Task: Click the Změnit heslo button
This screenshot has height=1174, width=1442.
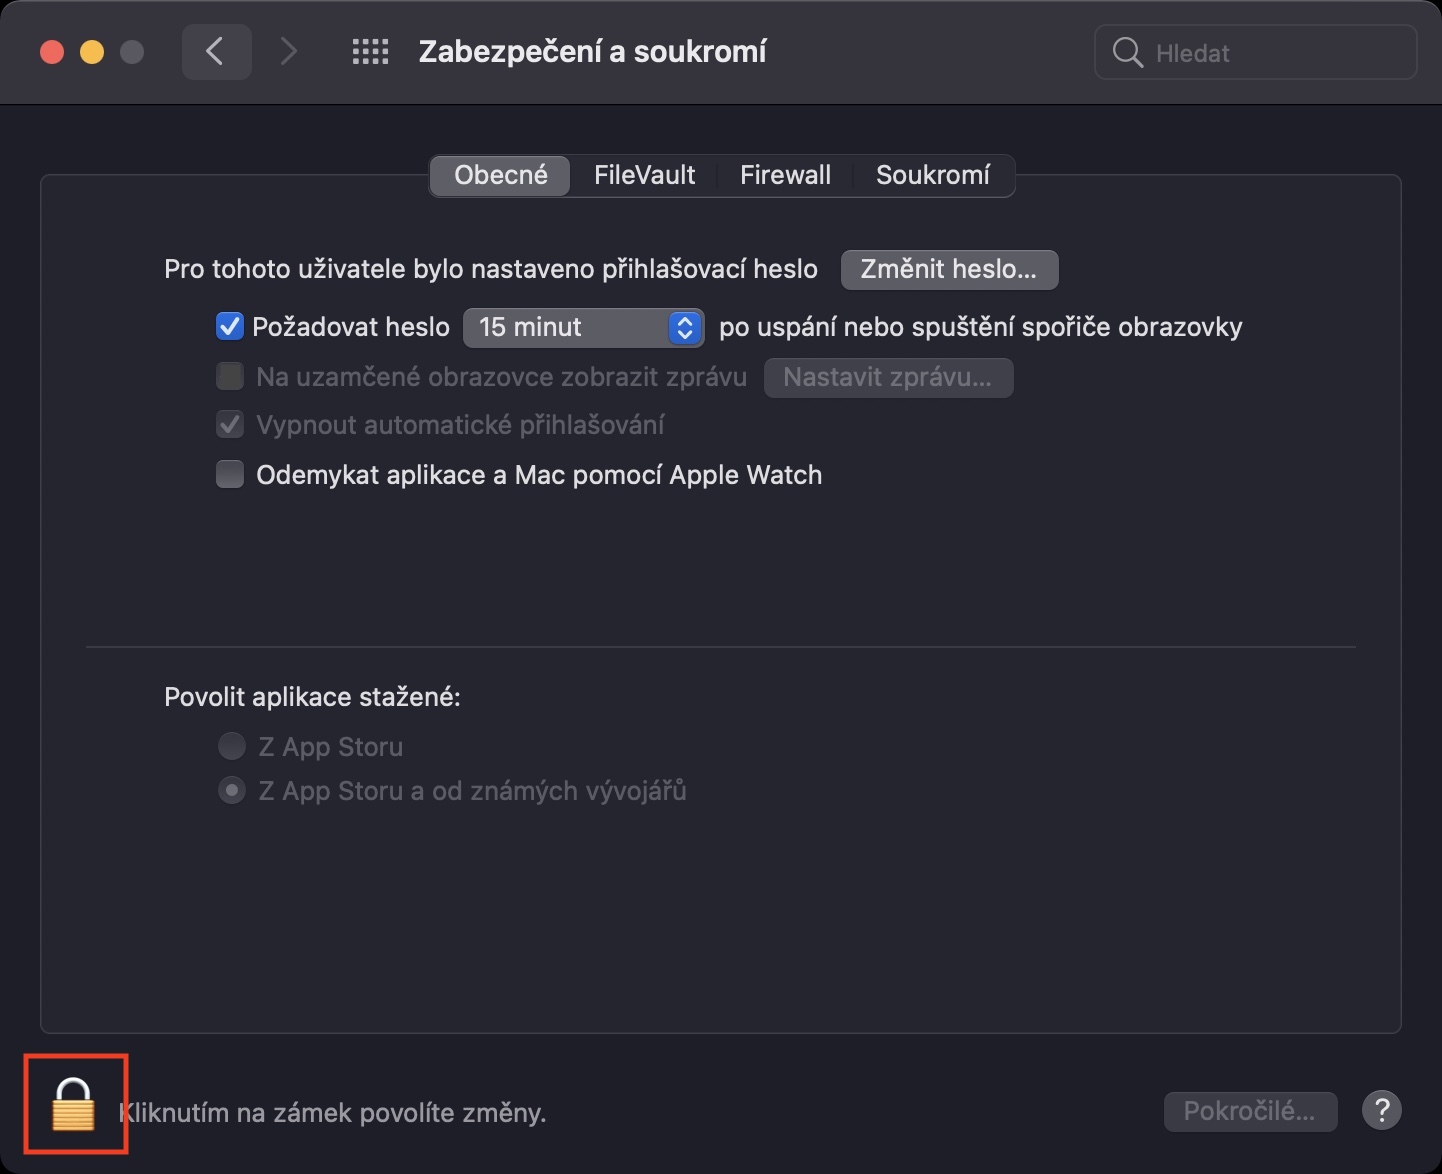Action: point(949,270)
